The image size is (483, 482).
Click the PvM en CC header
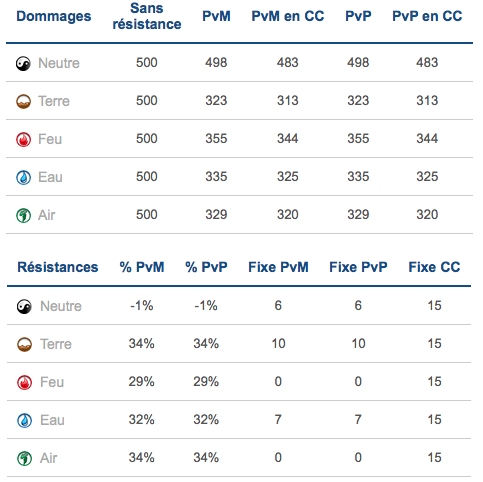pos(288,16)
